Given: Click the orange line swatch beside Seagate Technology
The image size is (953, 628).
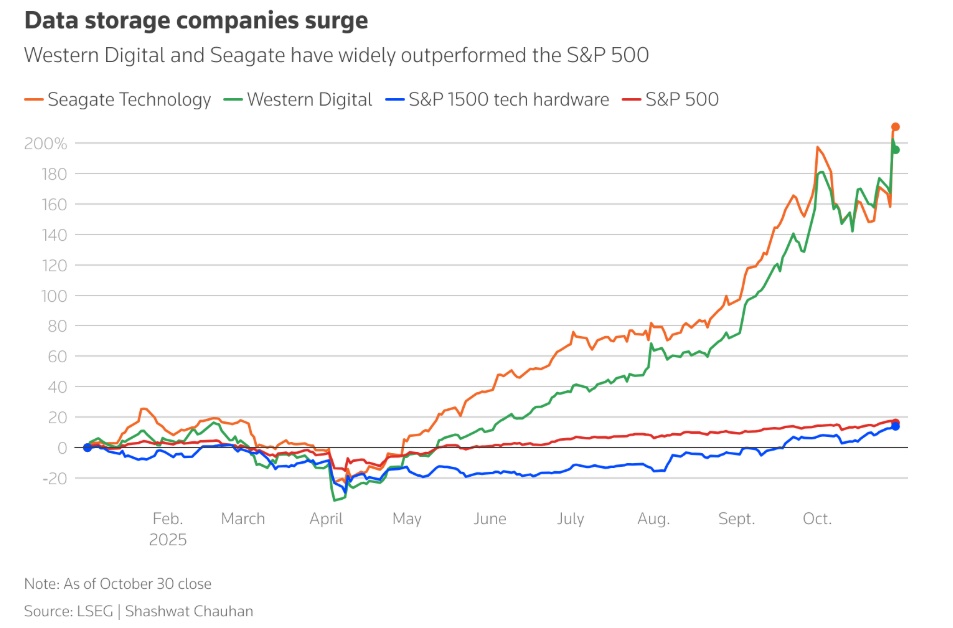Looking at the screenshot, I should click(x=32, y=99).
